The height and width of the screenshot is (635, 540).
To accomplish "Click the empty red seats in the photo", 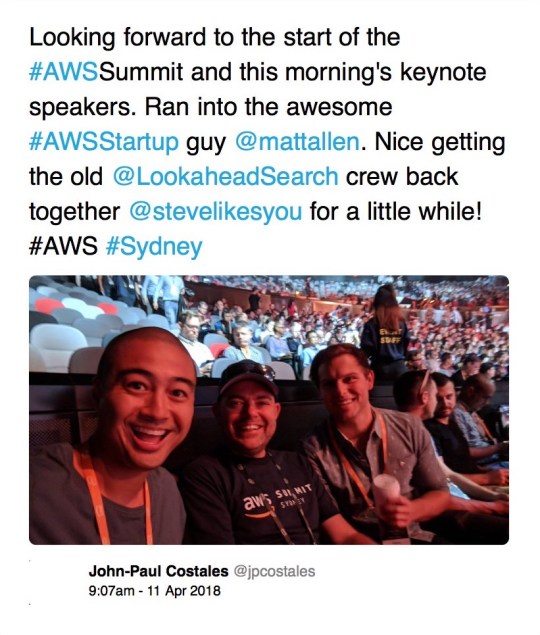I will [49, 306].
